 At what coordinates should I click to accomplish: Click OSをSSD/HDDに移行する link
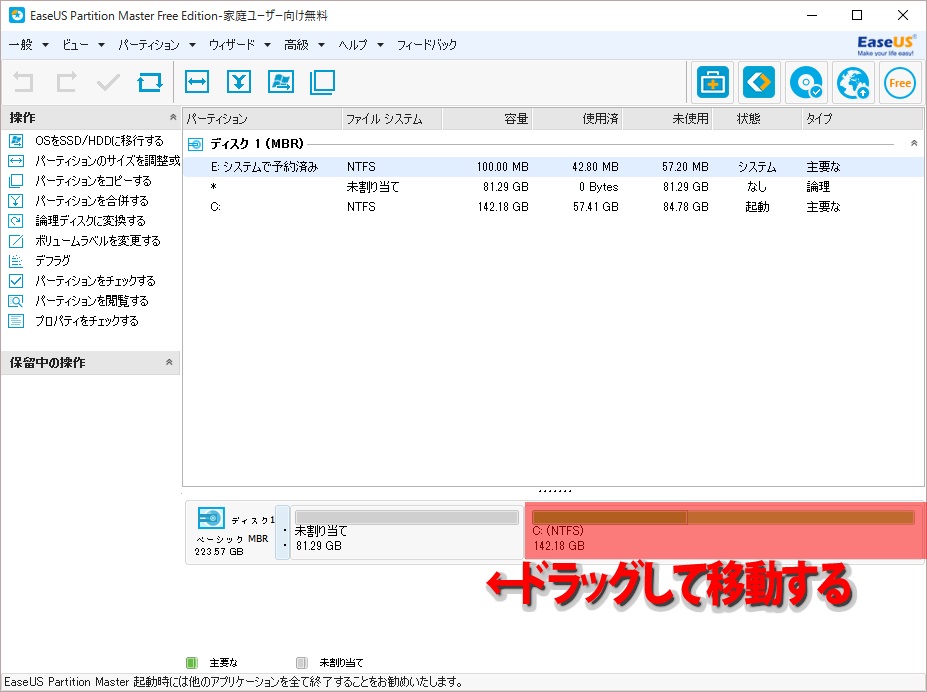pos(99,141)
